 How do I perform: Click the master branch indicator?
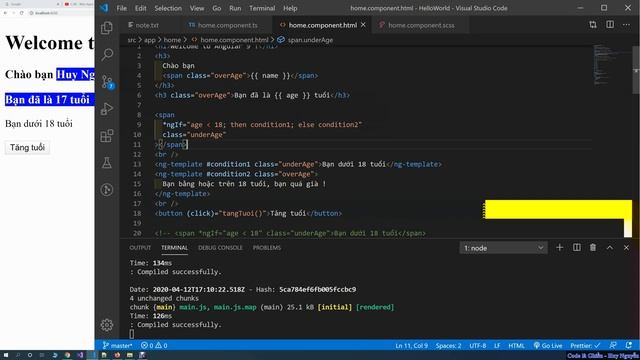pos(117,345)
